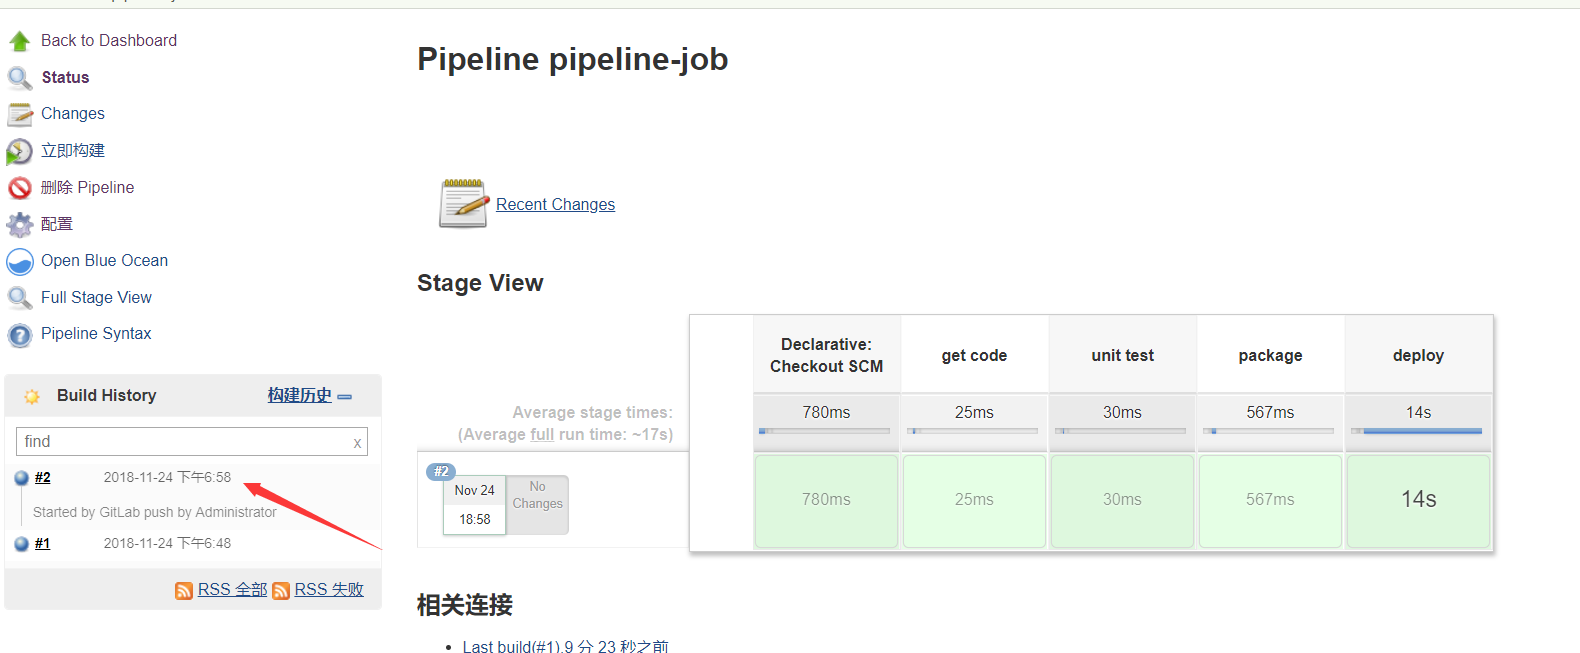Open Blue Ocean link text
This screenshot has width=1580, height=653.
tap(105, 260)
